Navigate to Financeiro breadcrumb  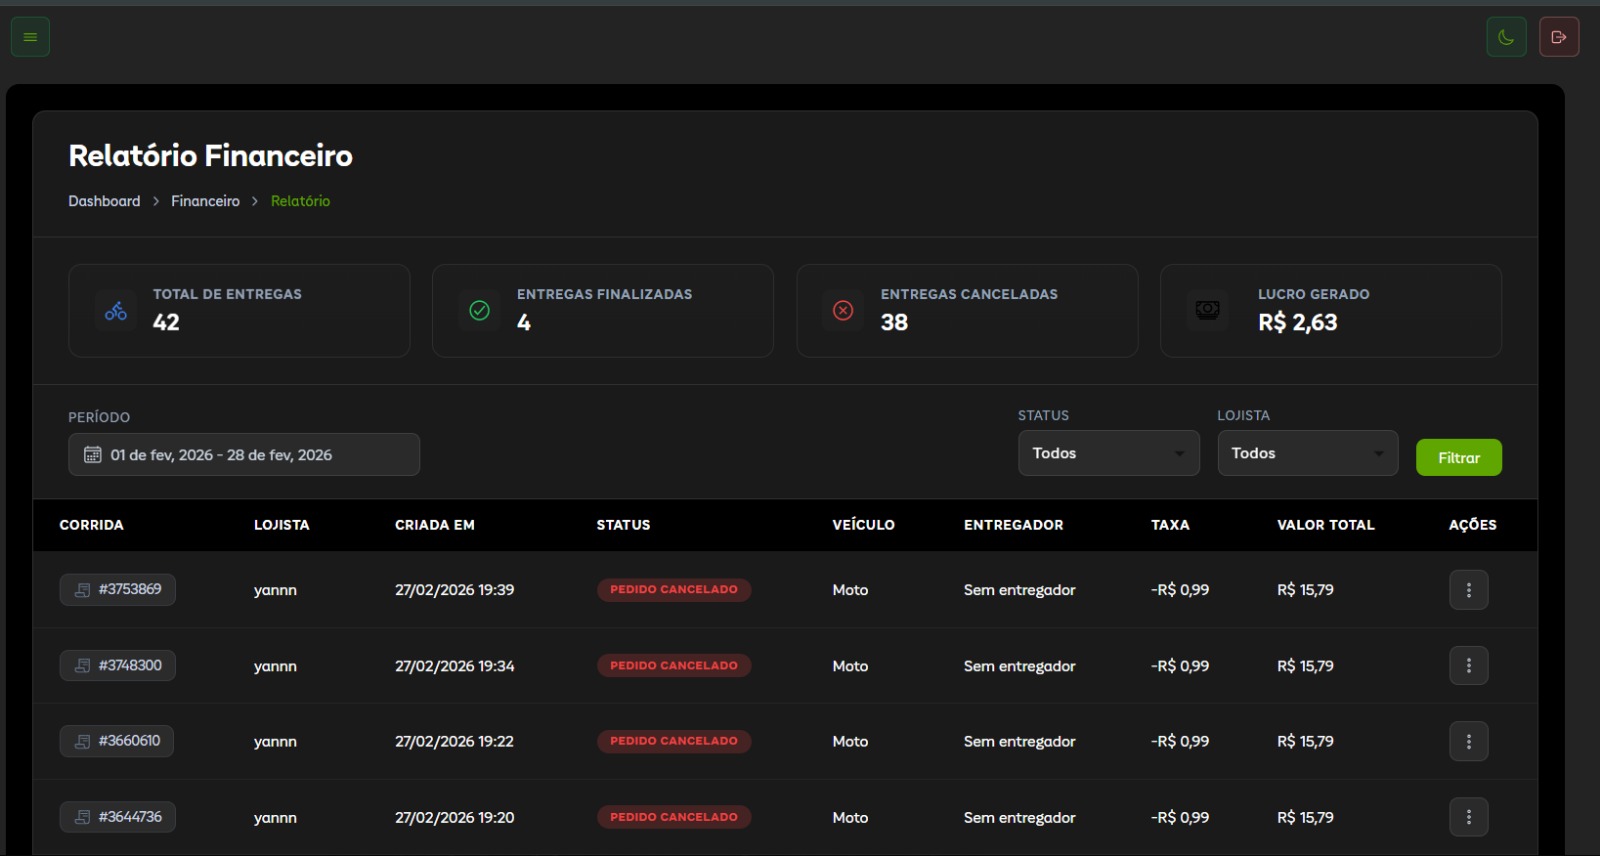coord(205,201)
